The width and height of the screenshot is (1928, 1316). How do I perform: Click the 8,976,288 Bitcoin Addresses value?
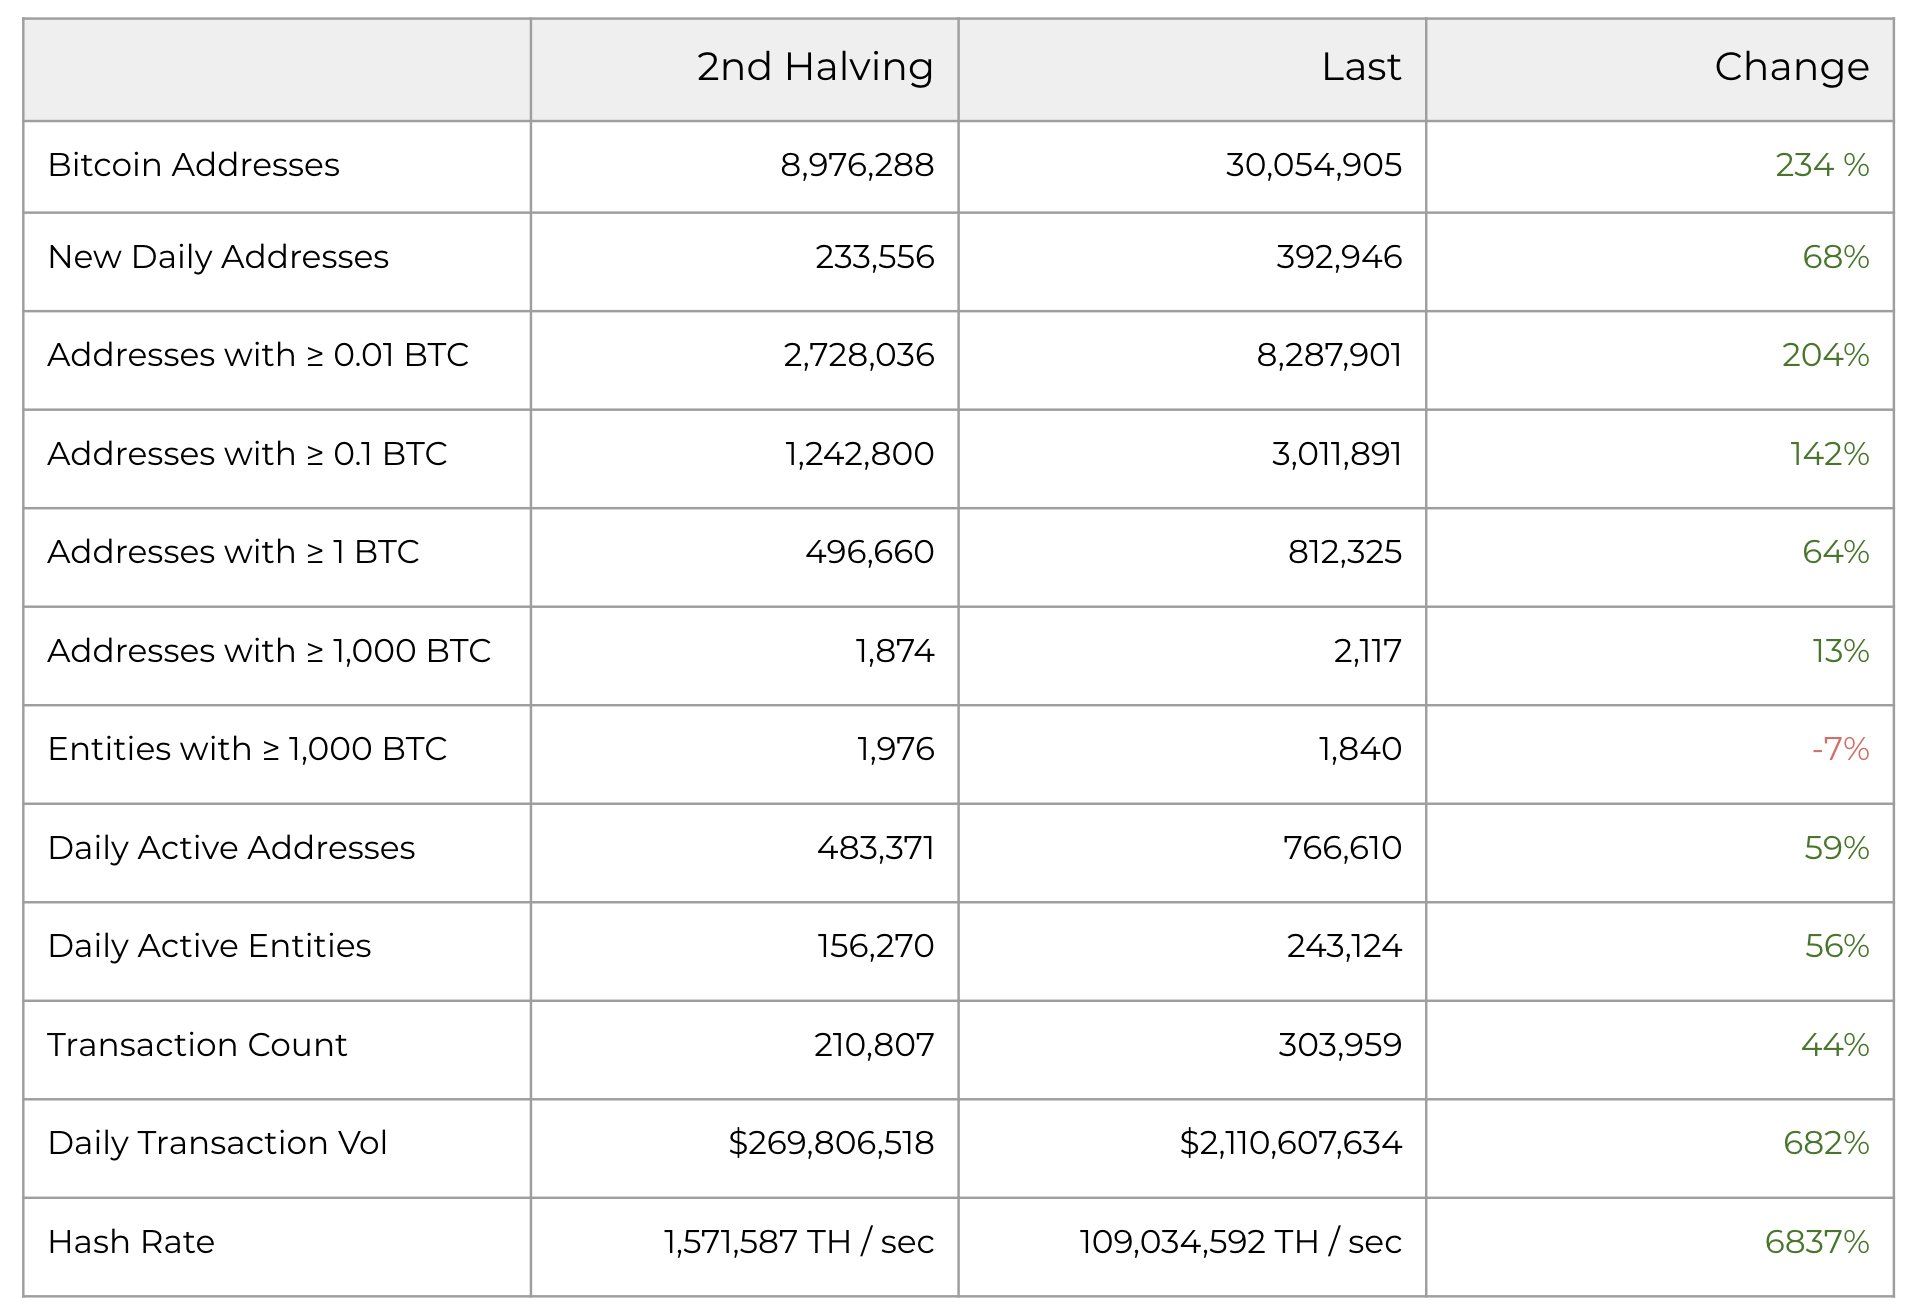[x=856, y=165]
